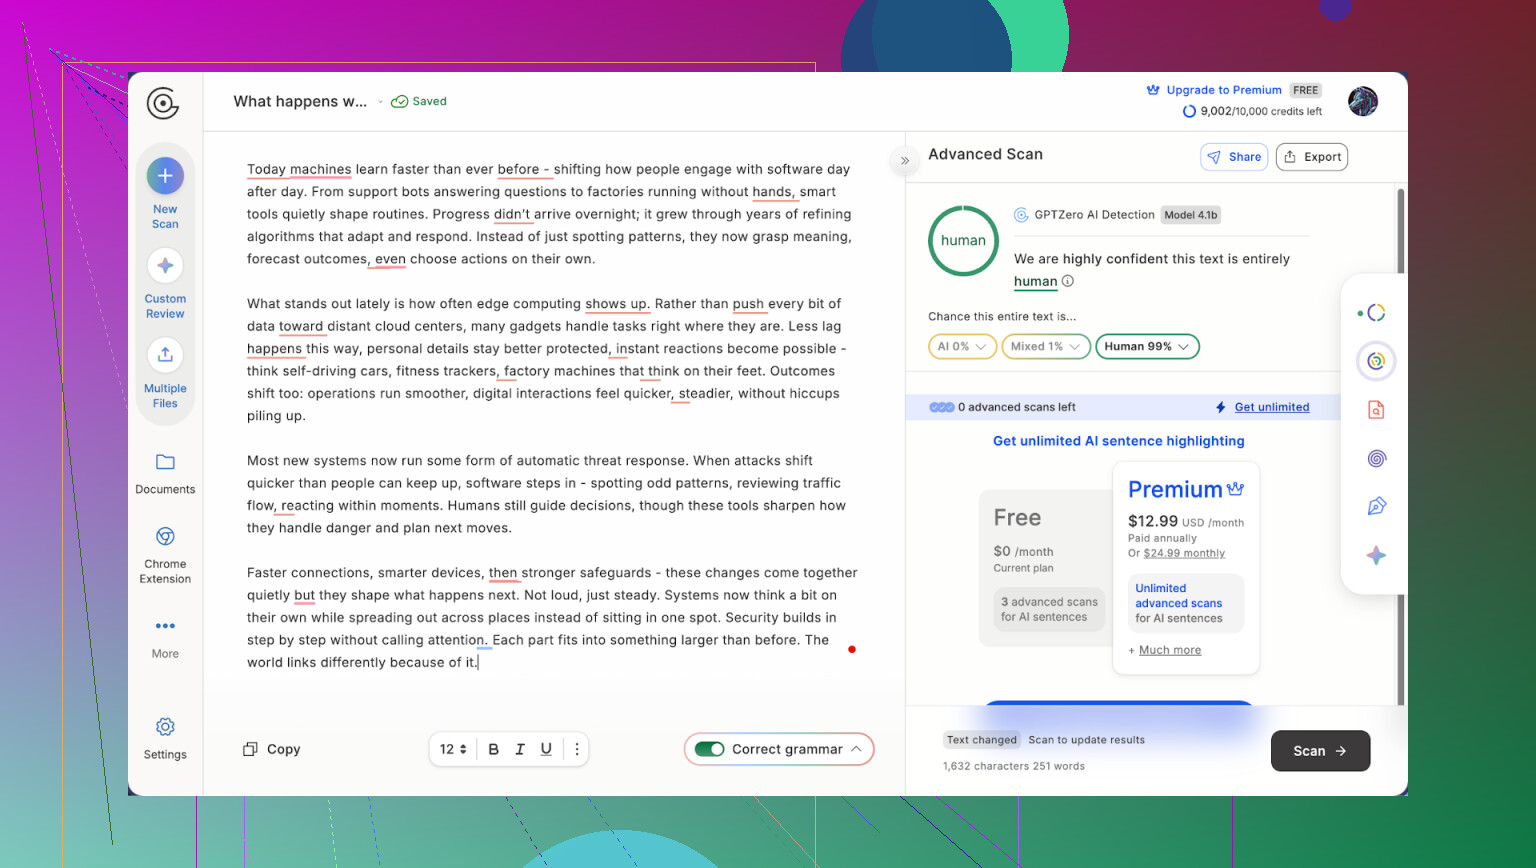Open the Chrome Extension page
Image resolution: width=1536 pixels, height=868 pixels.
pyautogui.click(x=165, y=537)
